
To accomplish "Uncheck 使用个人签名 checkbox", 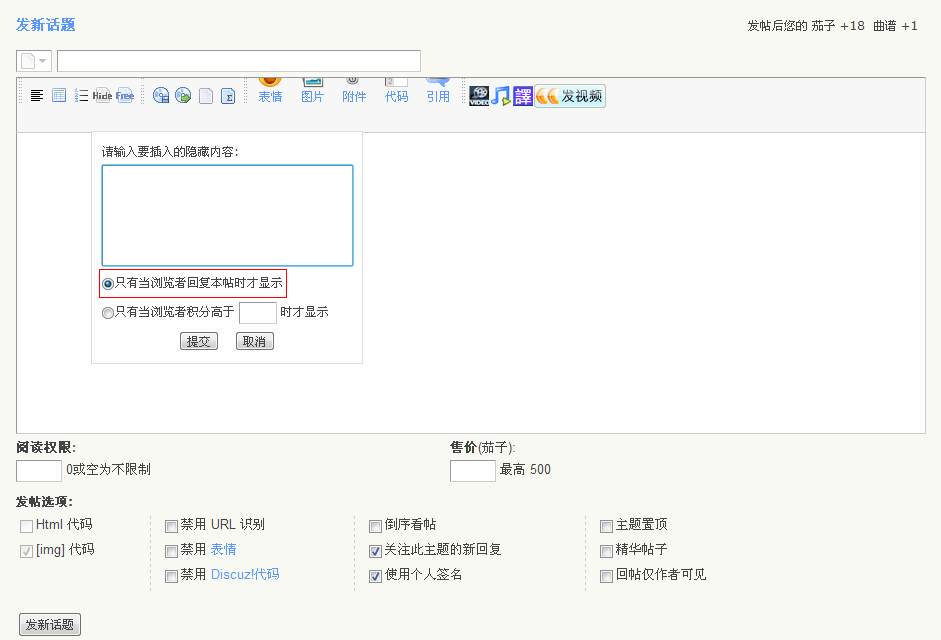I will pos(375,576).
